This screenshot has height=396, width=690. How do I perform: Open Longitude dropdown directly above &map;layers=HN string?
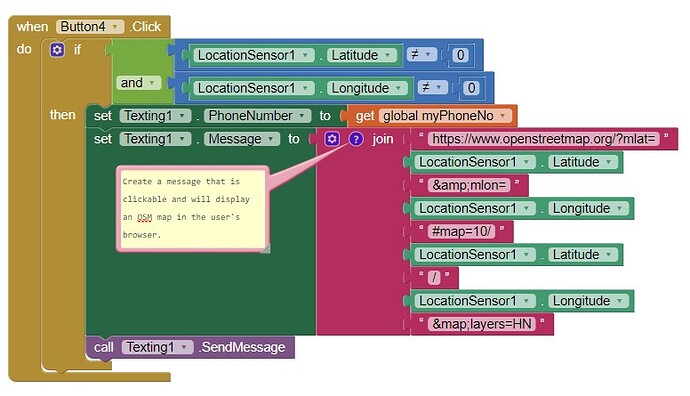click(588, 301)
